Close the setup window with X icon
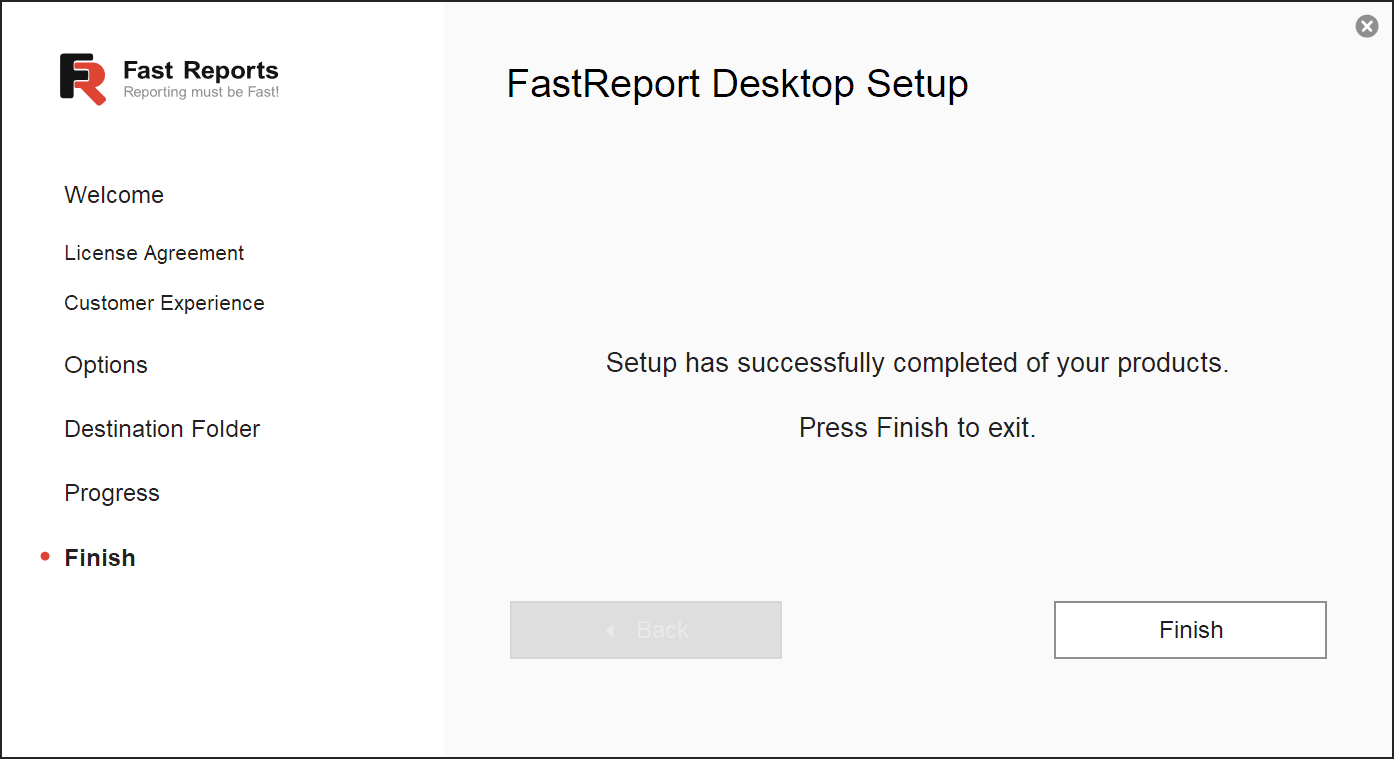The height and width of the screenshot is (759, 1394). coord(1366,27)
